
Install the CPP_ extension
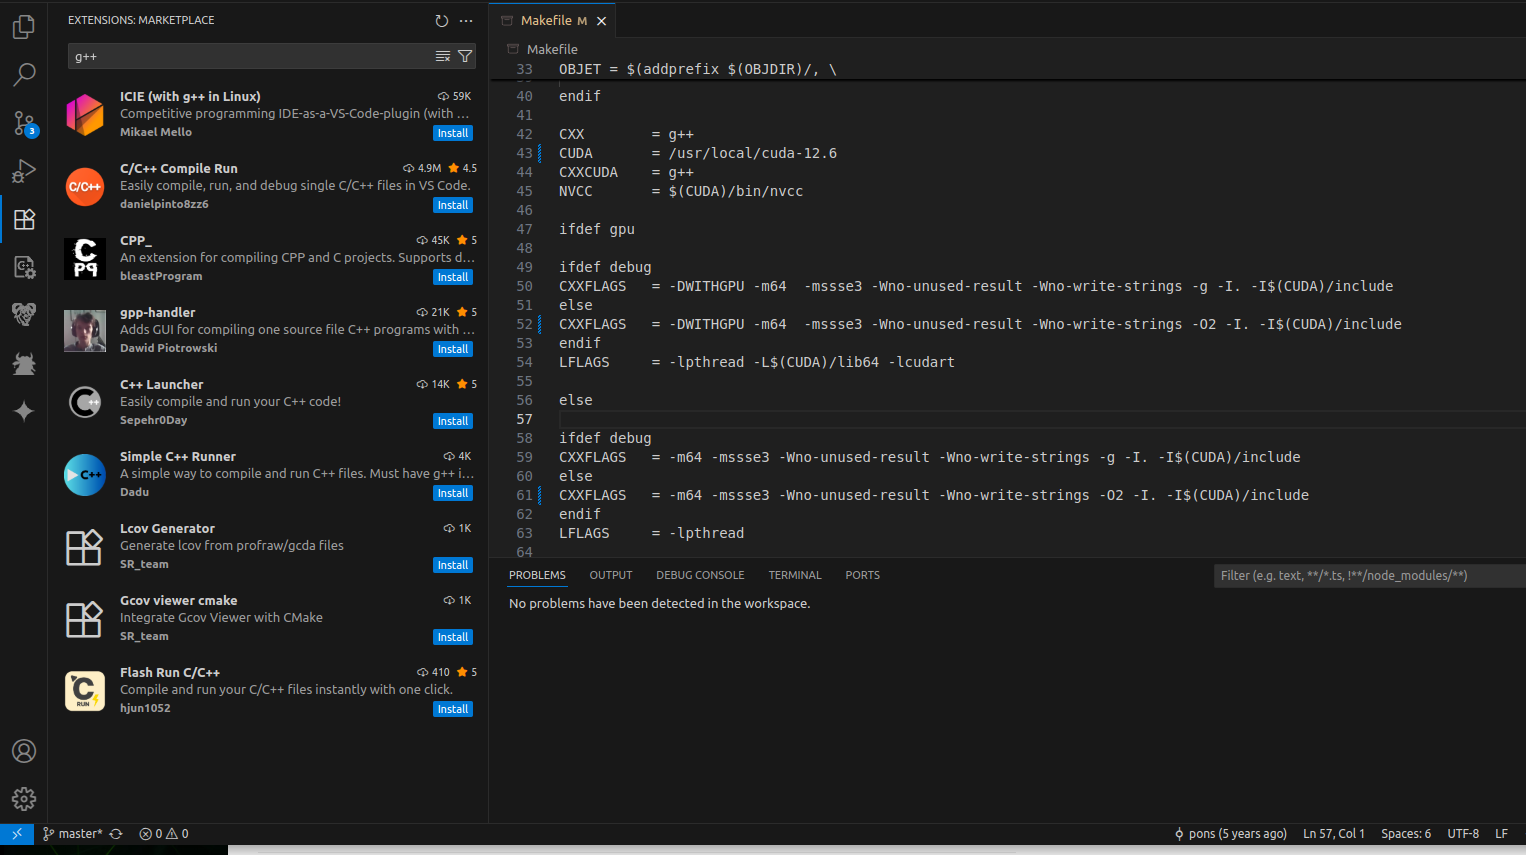pos(453,277)
